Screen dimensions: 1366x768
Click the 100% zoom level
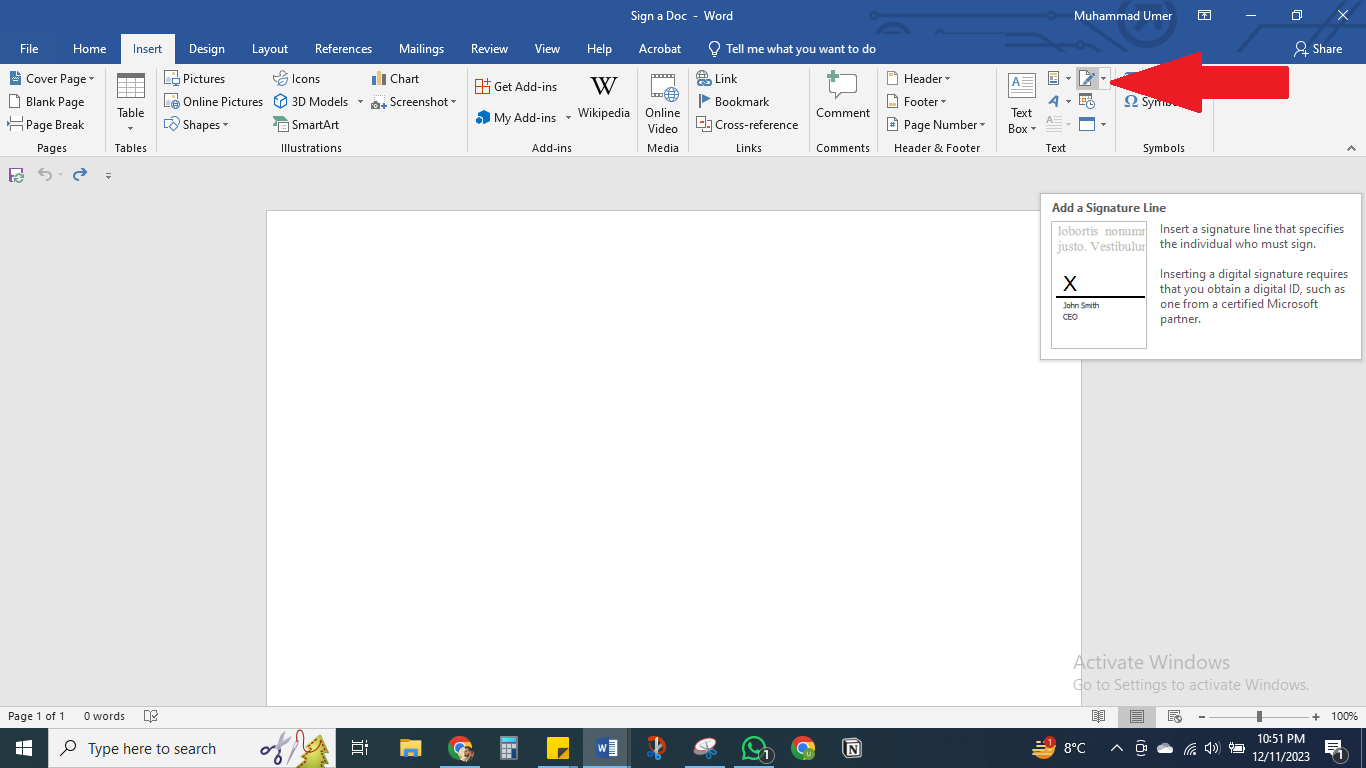pyautogui.click(x=1344, y=716)
